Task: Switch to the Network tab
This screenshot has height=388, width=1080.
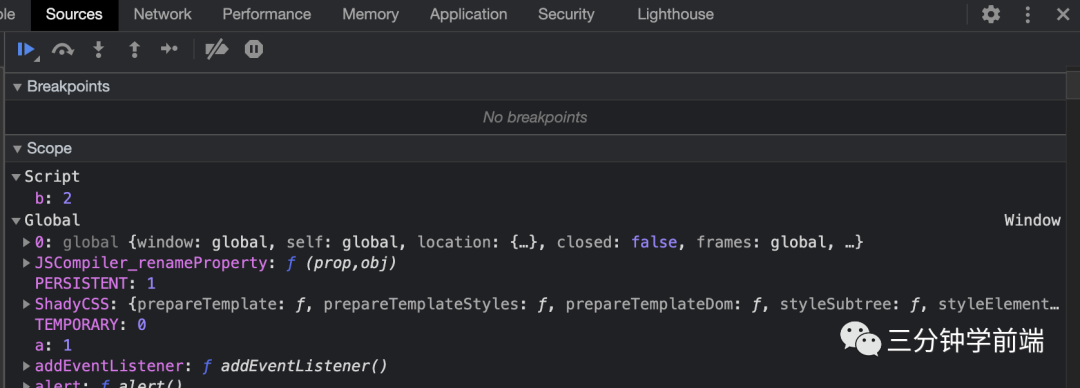Action: [x=163, y=14]
